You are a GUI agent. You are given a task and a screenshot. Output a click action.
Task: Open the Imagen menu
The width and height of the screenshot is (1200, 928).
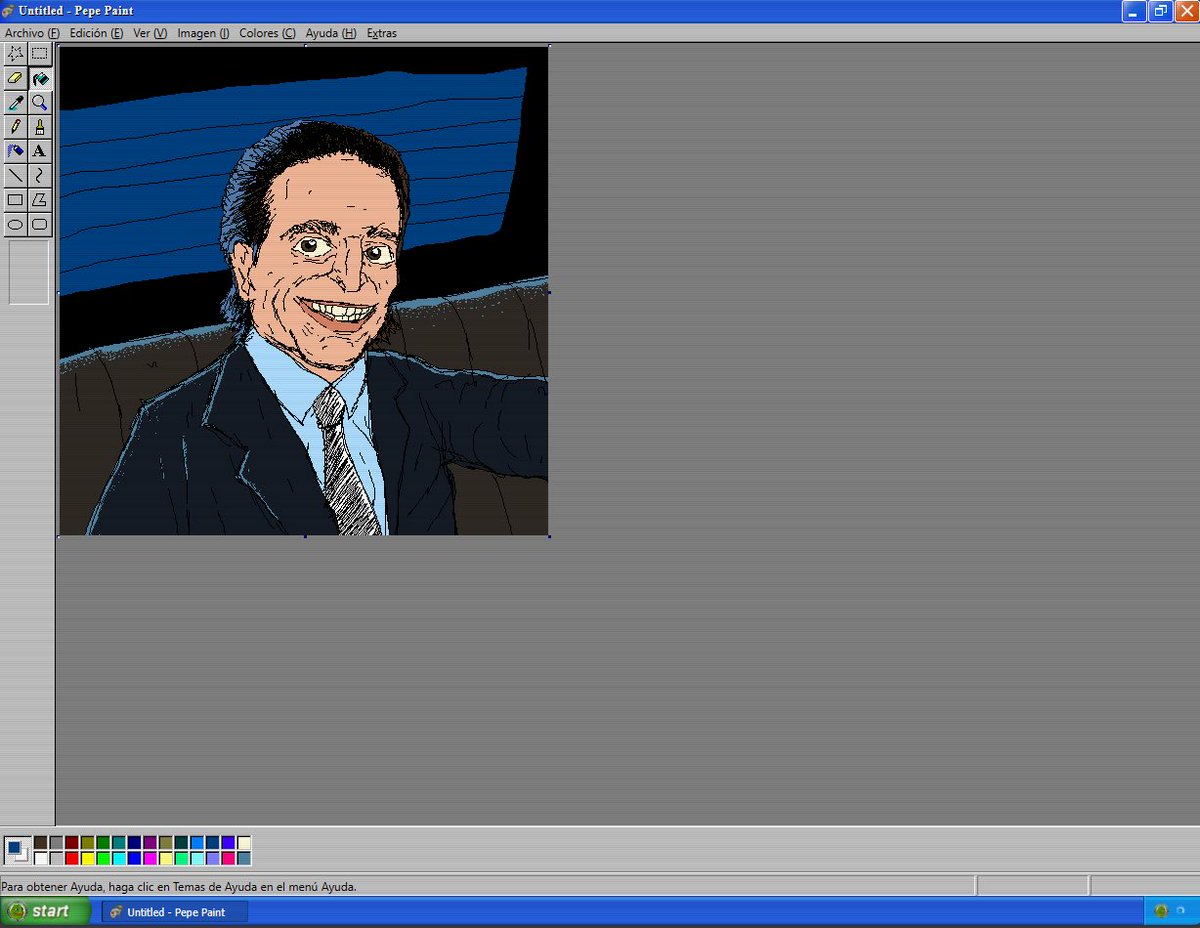203,33
